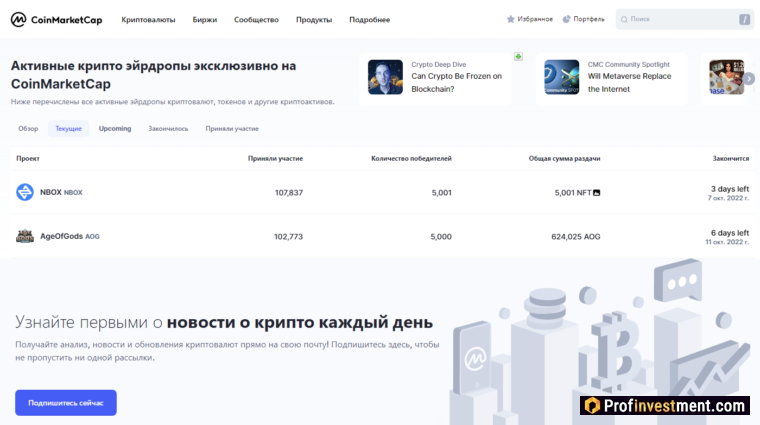Image resolution: width=760 pixels, height=425 pixels.
Task: Open the Приняли участие tab
Action: coord(232,128)
